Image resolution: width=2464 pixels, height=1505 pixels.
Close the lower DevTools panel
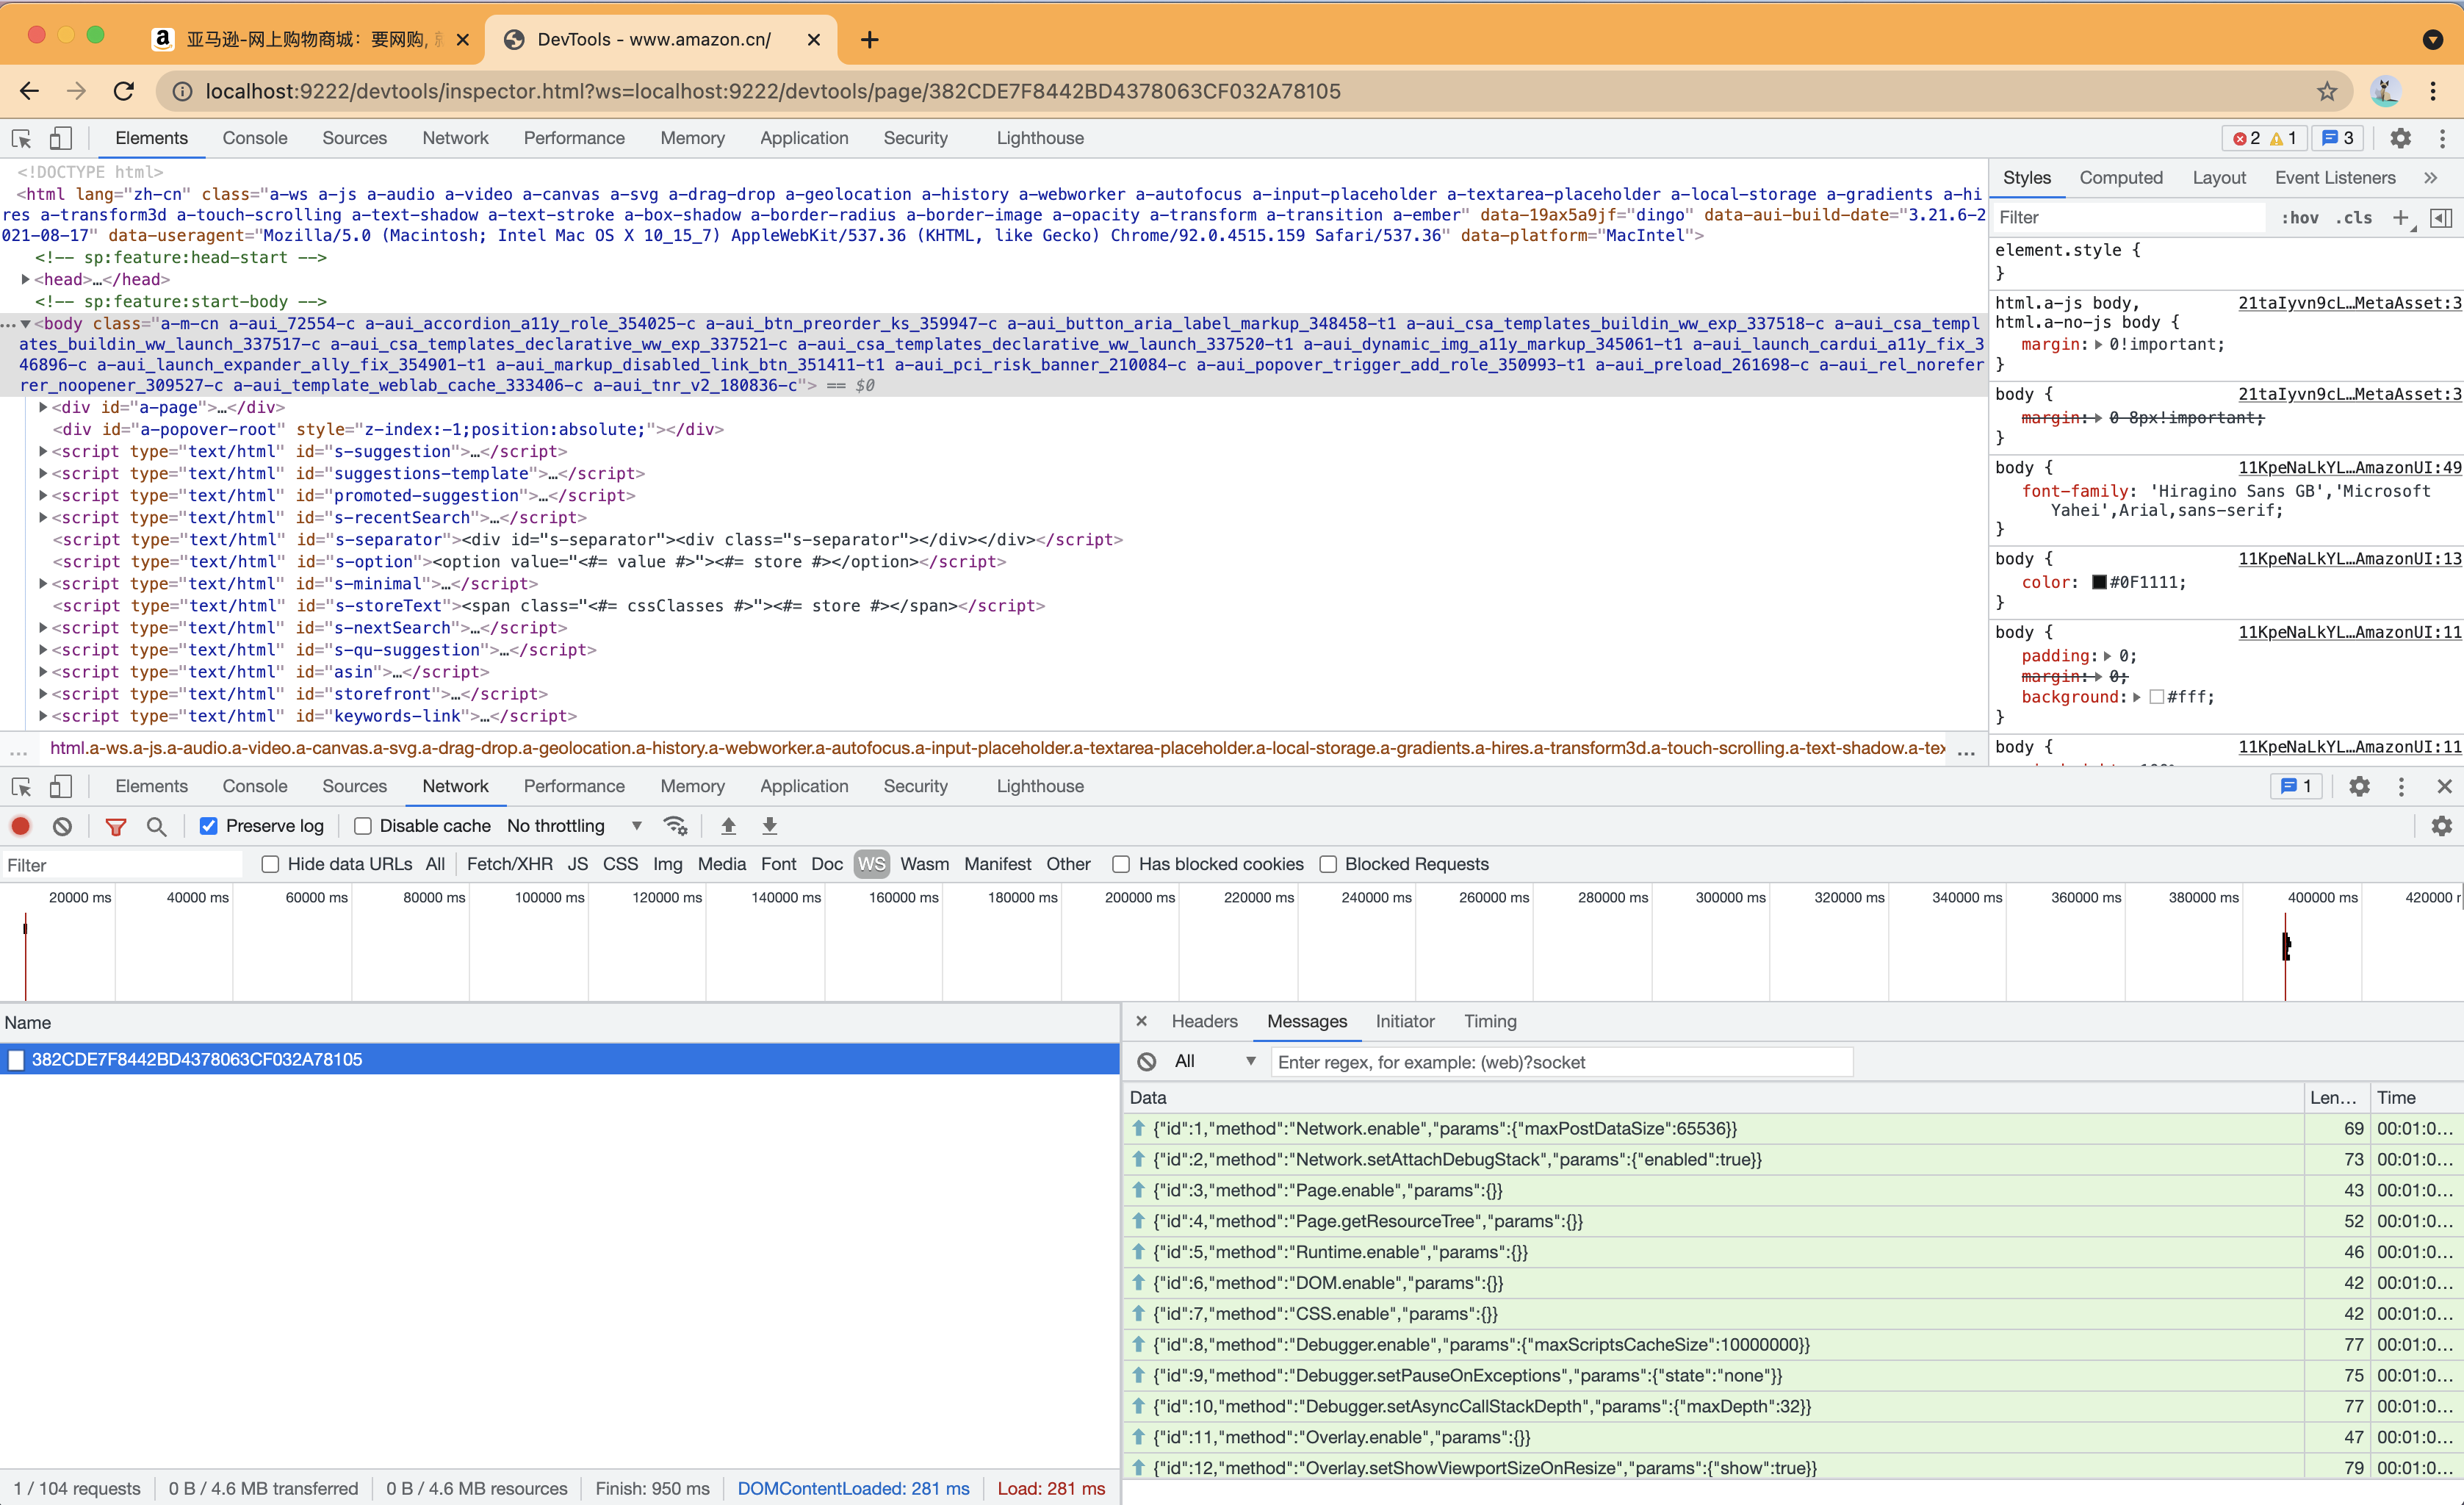click(2444, 786)
